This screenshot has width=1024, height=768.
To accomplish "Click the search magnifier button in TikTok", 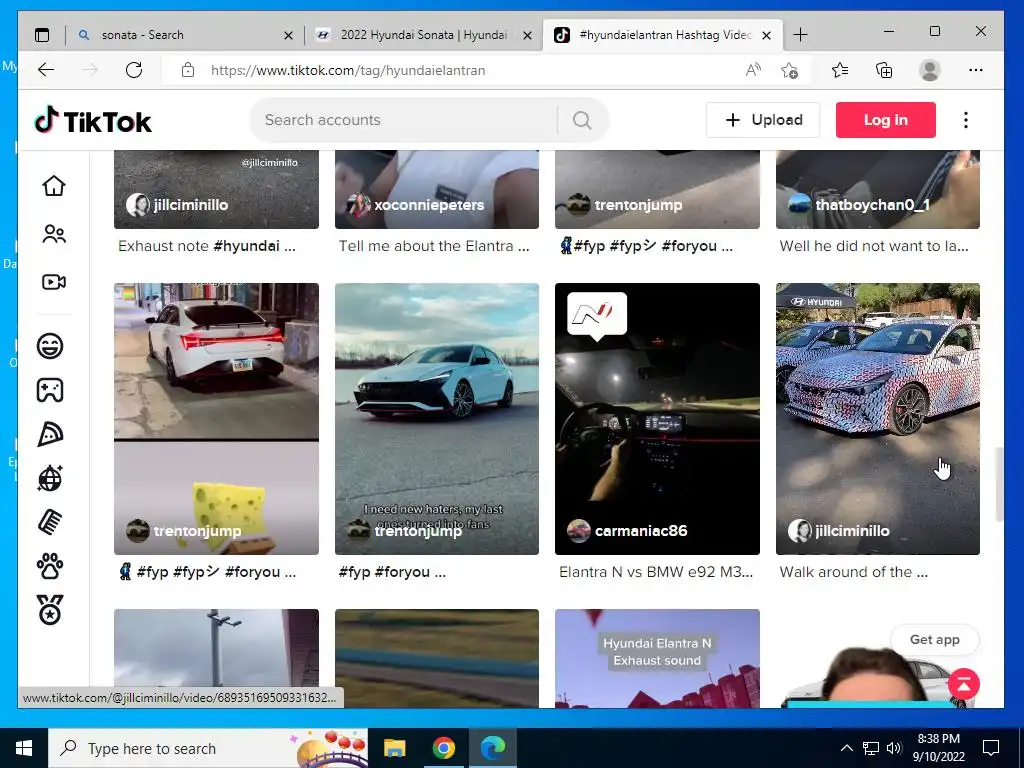I will (582, 120).
